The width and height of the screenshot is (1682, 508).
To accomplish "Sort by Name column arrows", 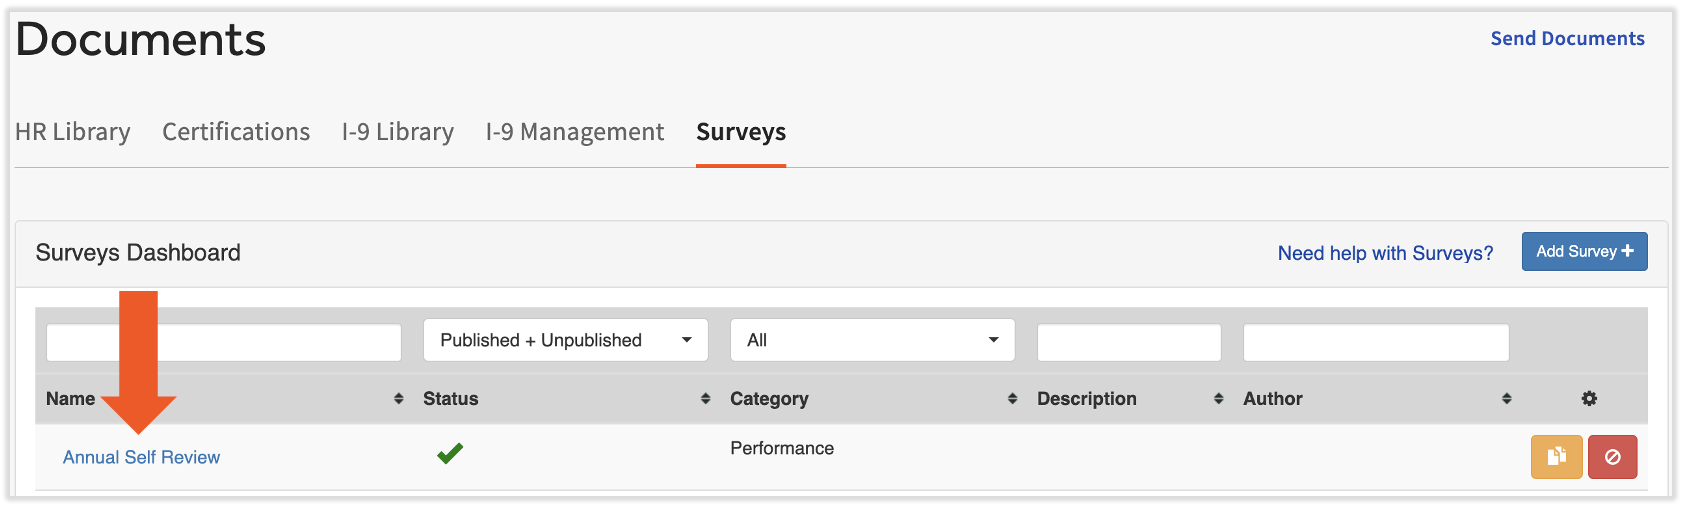I will click(x=398, y=399).
